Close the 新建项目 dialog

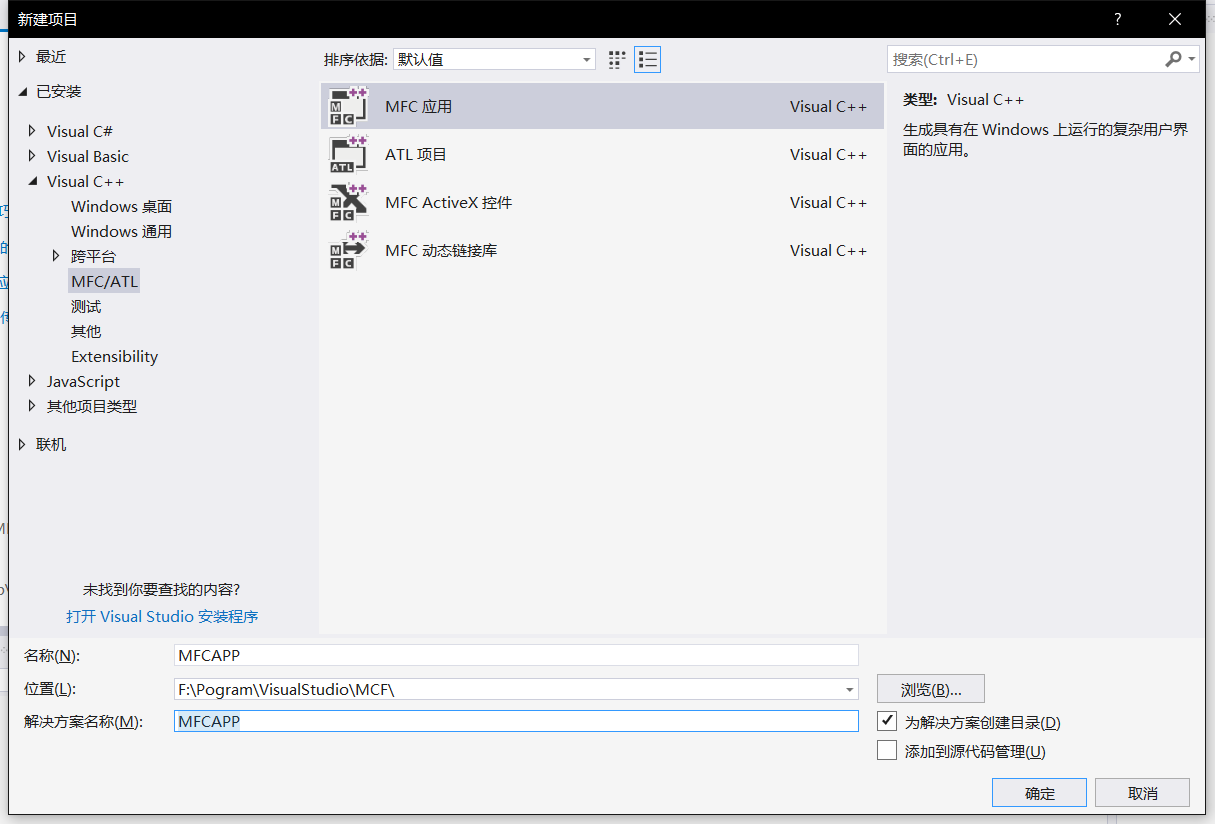1175,19
